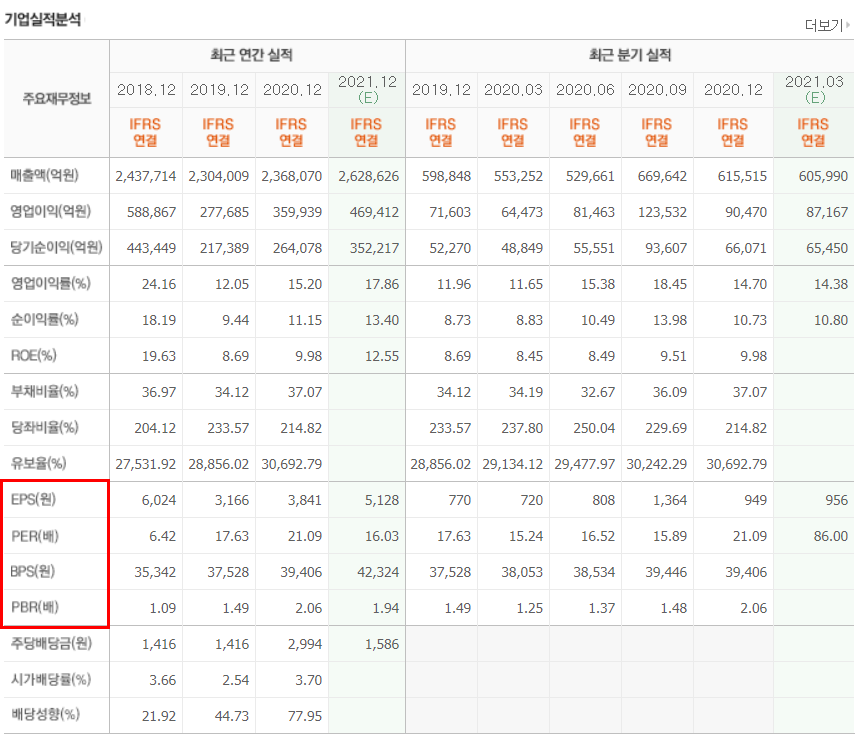Select reserve ratio 27,531.92
Screen dimensions: 856x739
146,464
